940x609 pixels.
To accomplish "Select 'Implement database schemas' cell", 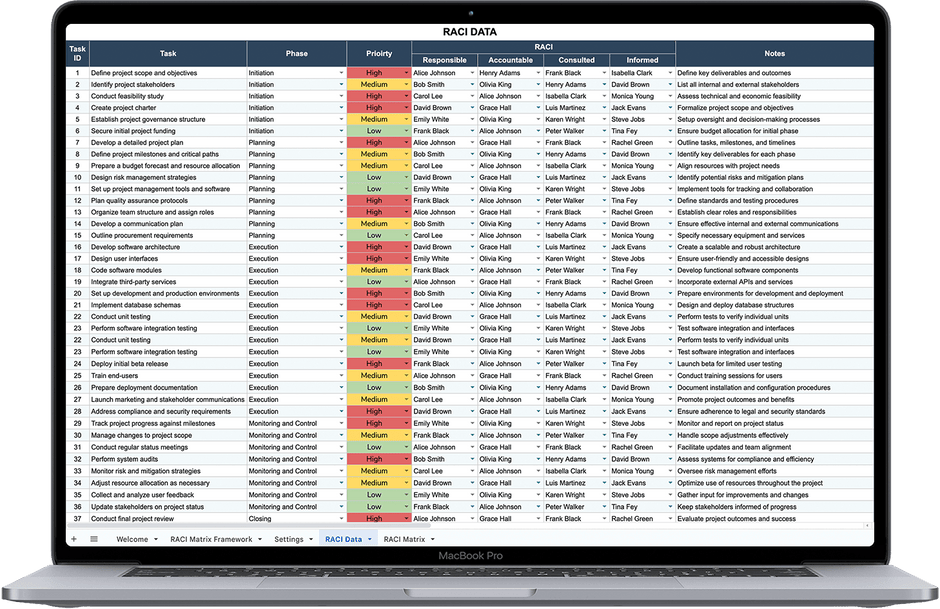I will [168, 305].
